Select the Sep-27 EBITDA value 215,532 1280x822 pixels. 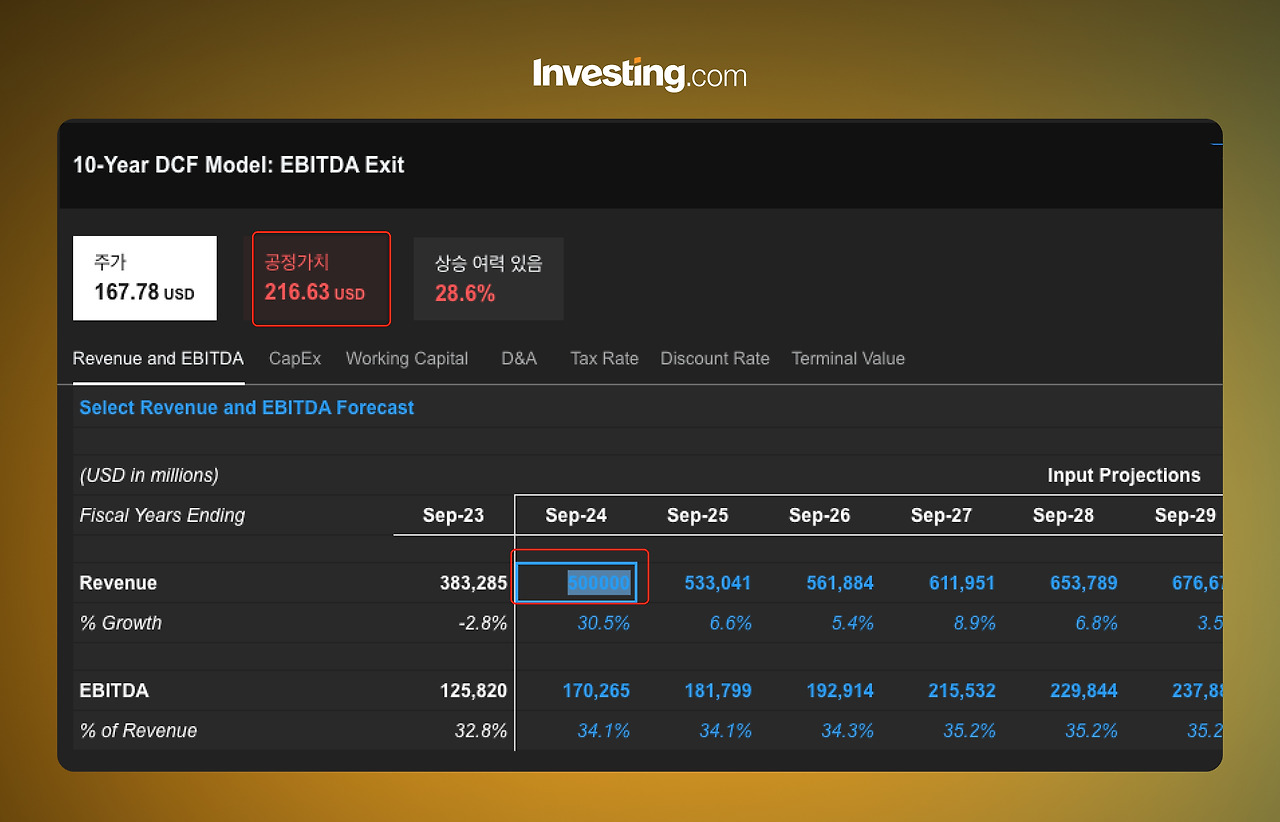click(962, 690)
